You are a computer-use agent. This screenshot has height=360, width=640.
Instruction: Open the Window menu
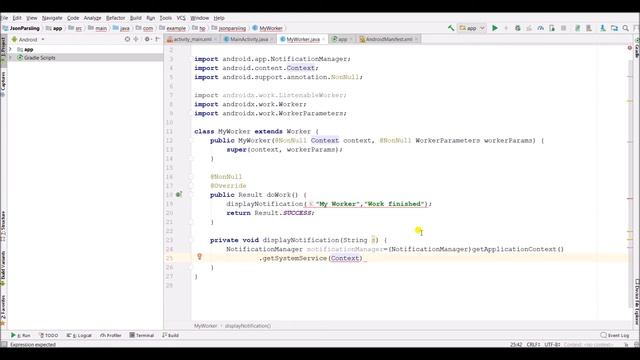[x=200, y=18]
